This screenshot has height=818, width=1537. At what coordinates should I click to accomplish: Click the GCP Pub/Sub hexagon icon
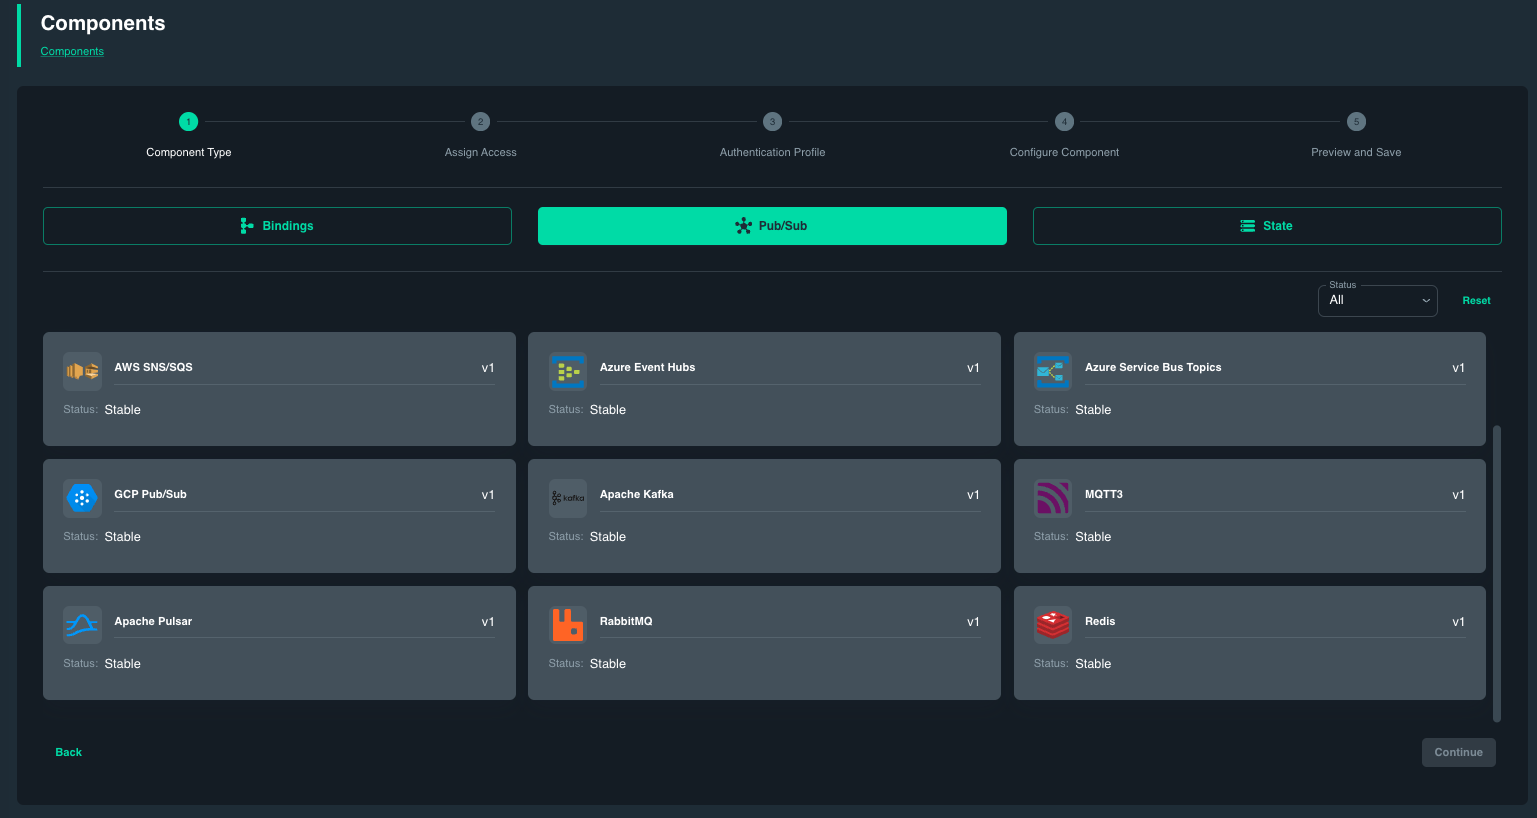(x=82, y=498)
